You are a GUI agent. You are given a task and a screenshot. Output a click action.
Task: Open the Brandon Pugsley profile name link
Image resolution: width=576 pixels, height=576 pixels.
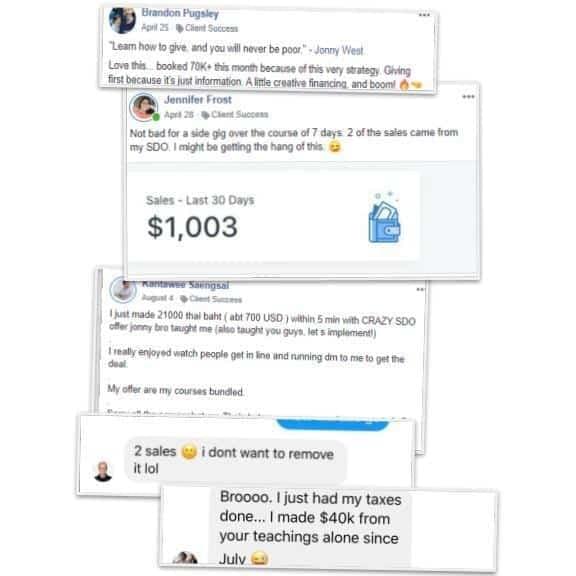[x=180, y=13]
